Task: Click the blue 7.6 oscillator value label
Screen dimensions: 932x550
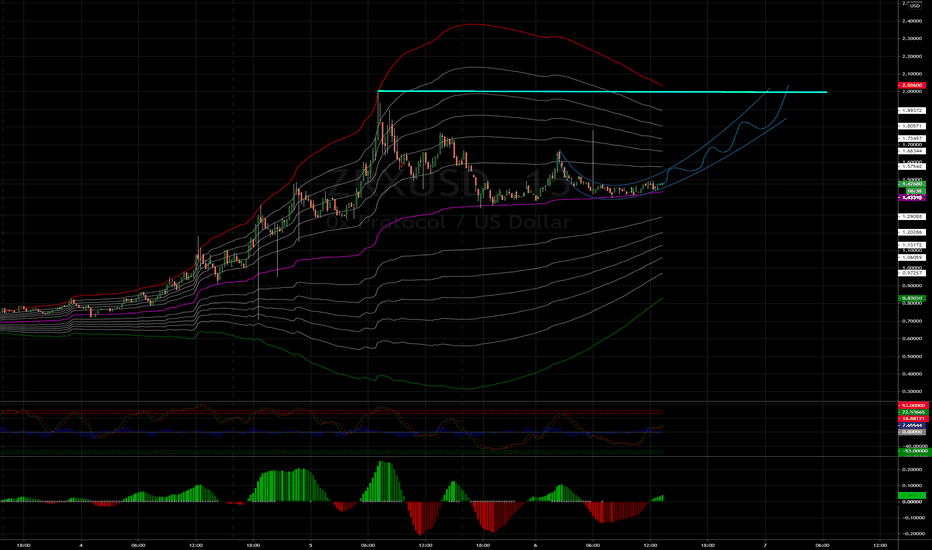Action: 914,426
